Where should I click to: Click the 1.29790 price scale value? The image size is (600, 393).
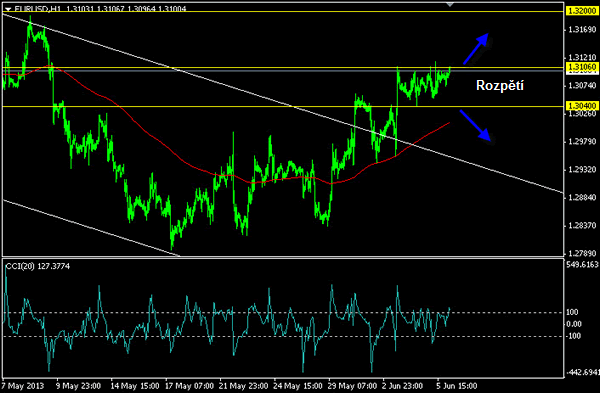click(582, 142)
